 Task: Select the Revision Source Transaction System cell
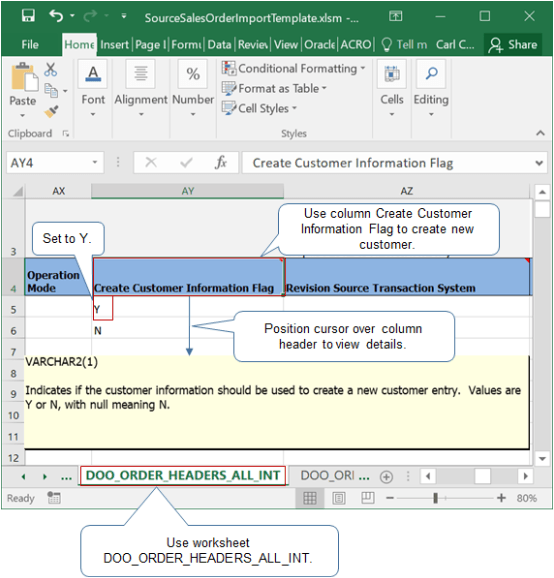click(x=407, y=277)
